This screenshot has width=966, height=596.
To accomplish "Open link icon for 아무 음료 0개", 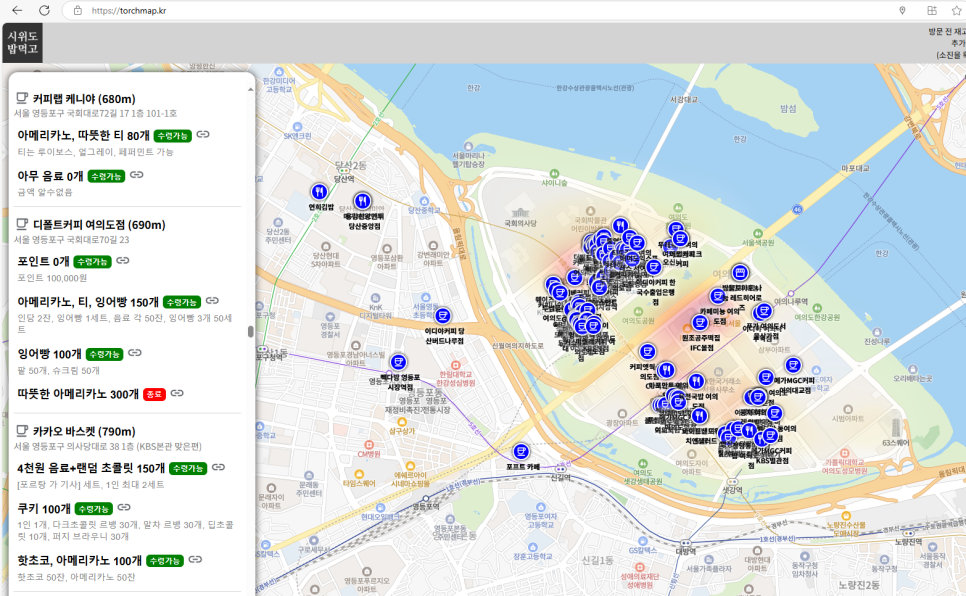I will pos(137,175).
